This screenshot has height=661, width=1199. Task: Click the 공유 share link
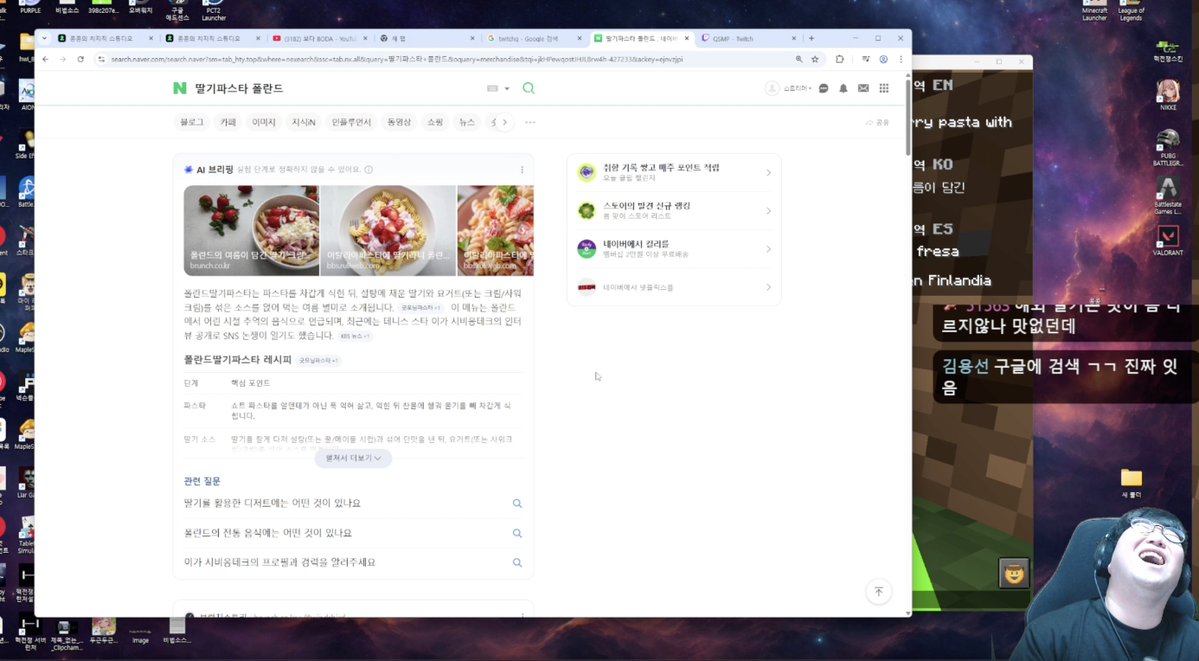click(x=878, y=122)
